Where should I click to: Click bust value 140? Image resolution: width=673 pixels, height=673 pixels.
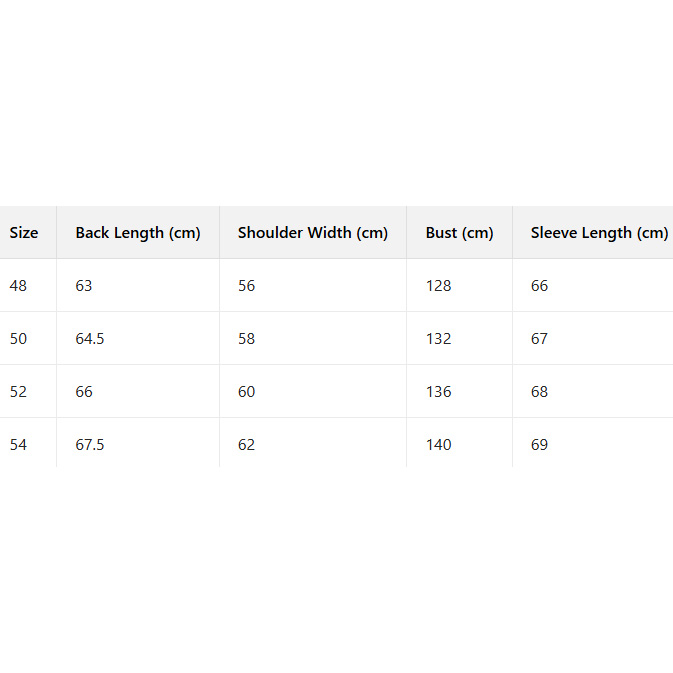(x=438, y=445)
